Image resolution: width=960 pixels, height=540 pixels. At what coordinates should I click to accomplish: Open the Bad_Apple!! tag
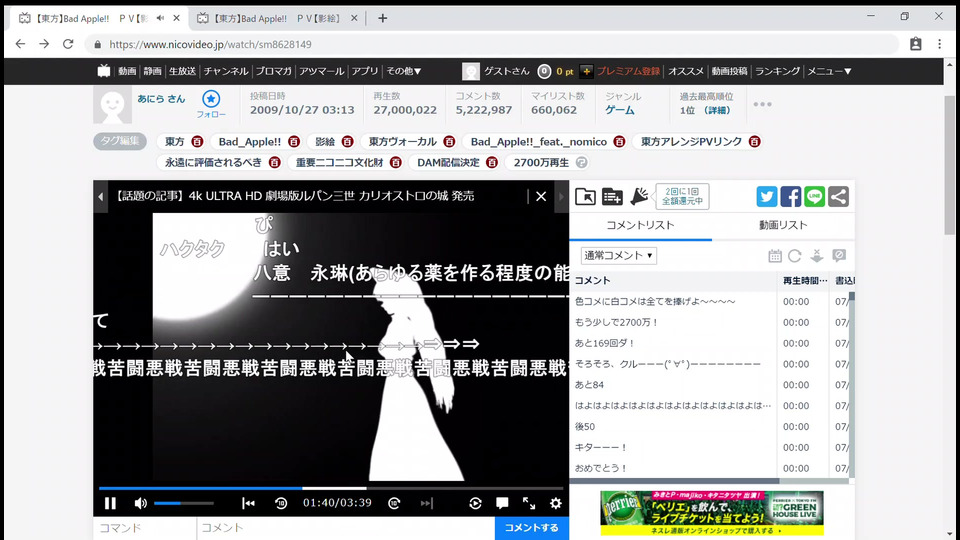point(250,141)
